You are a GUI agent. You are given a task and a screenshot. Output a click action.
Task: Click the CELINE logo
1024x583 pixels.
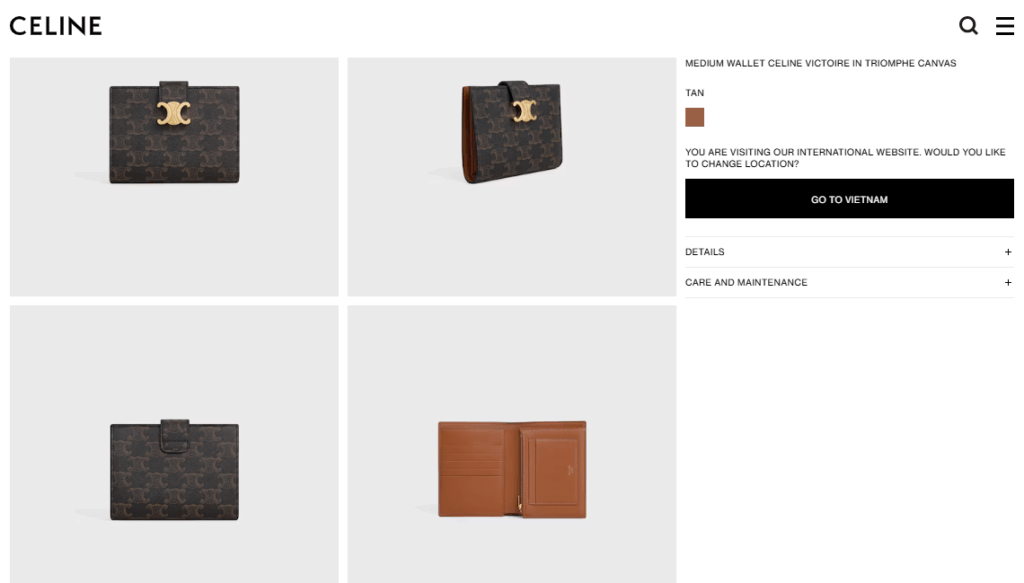click(56, 26)
